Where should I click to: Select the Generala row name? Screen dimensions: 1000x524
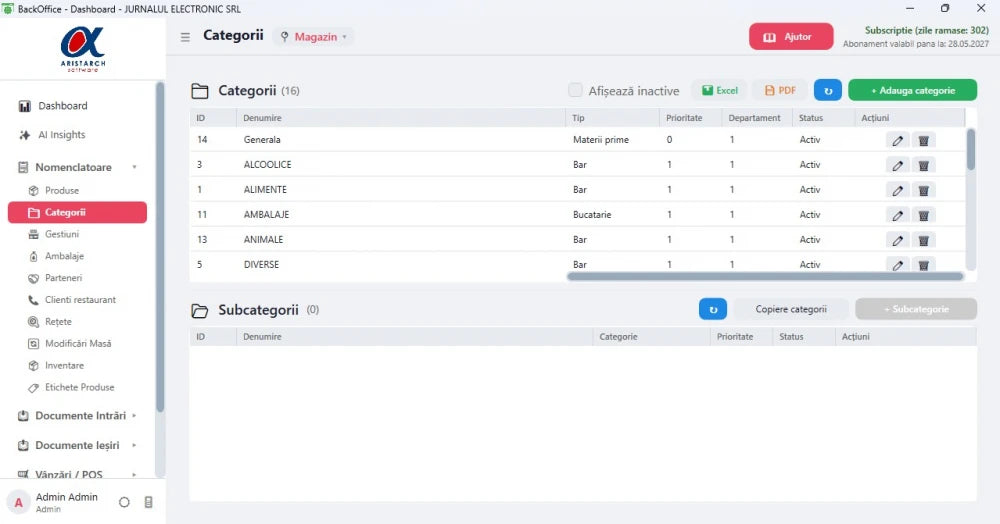point(262,140)
